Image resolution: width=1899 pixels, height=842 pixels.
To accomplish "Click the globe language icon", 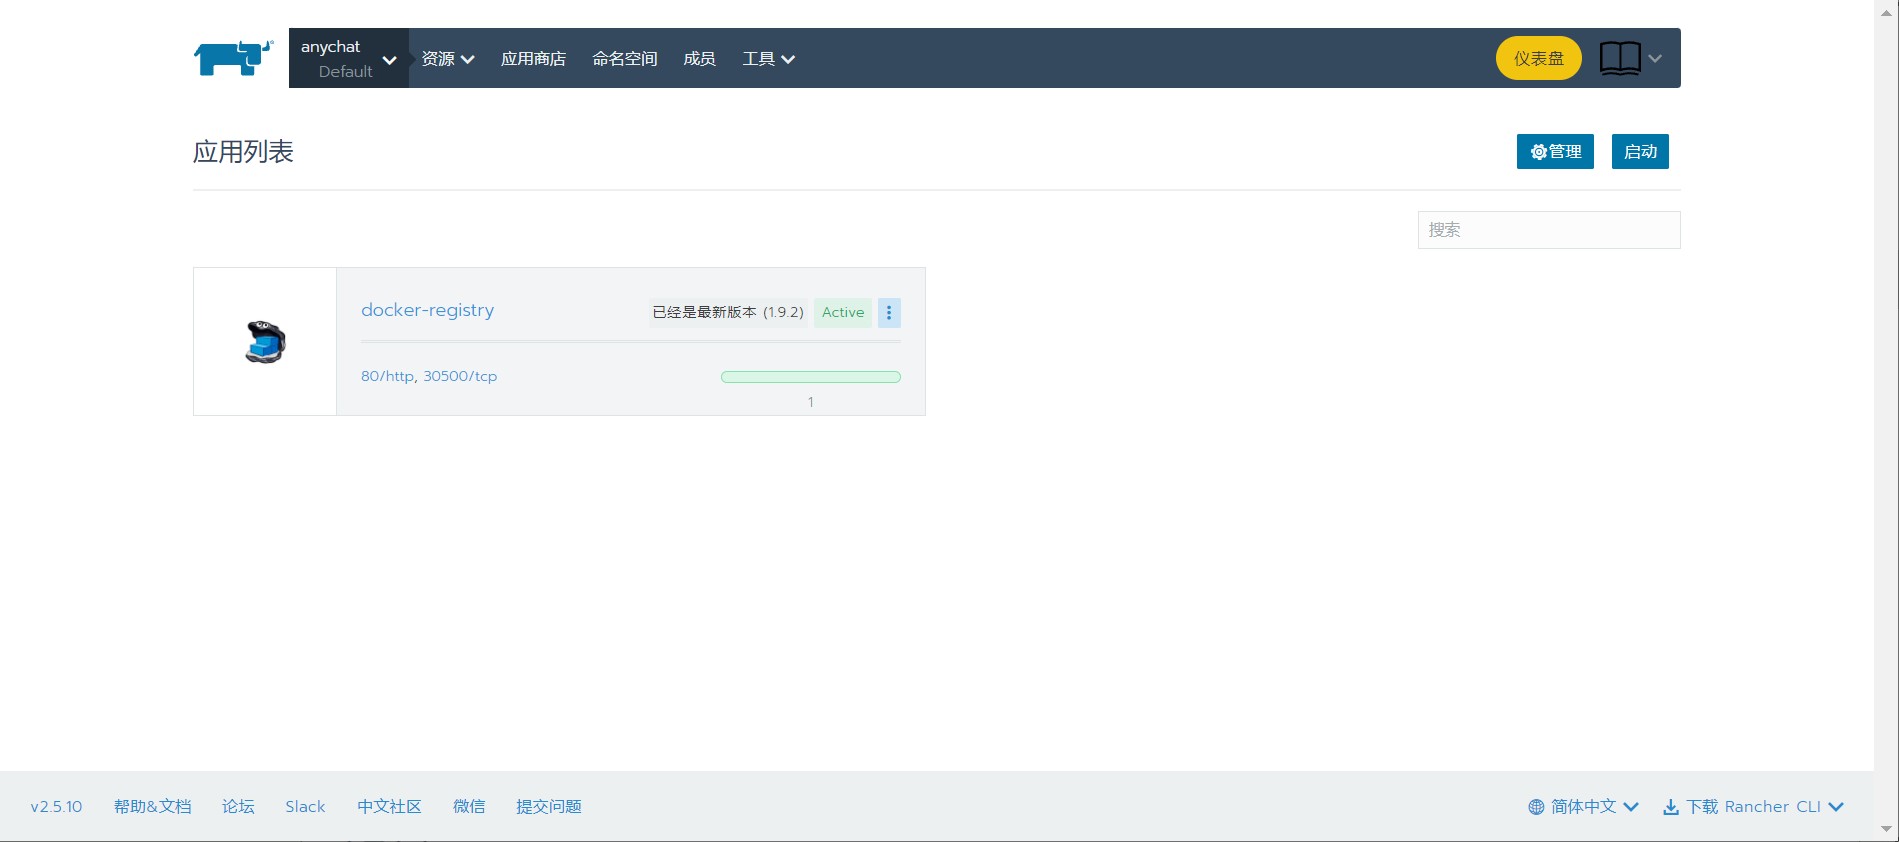I will pyautogui.click(x=1536, y=807).
